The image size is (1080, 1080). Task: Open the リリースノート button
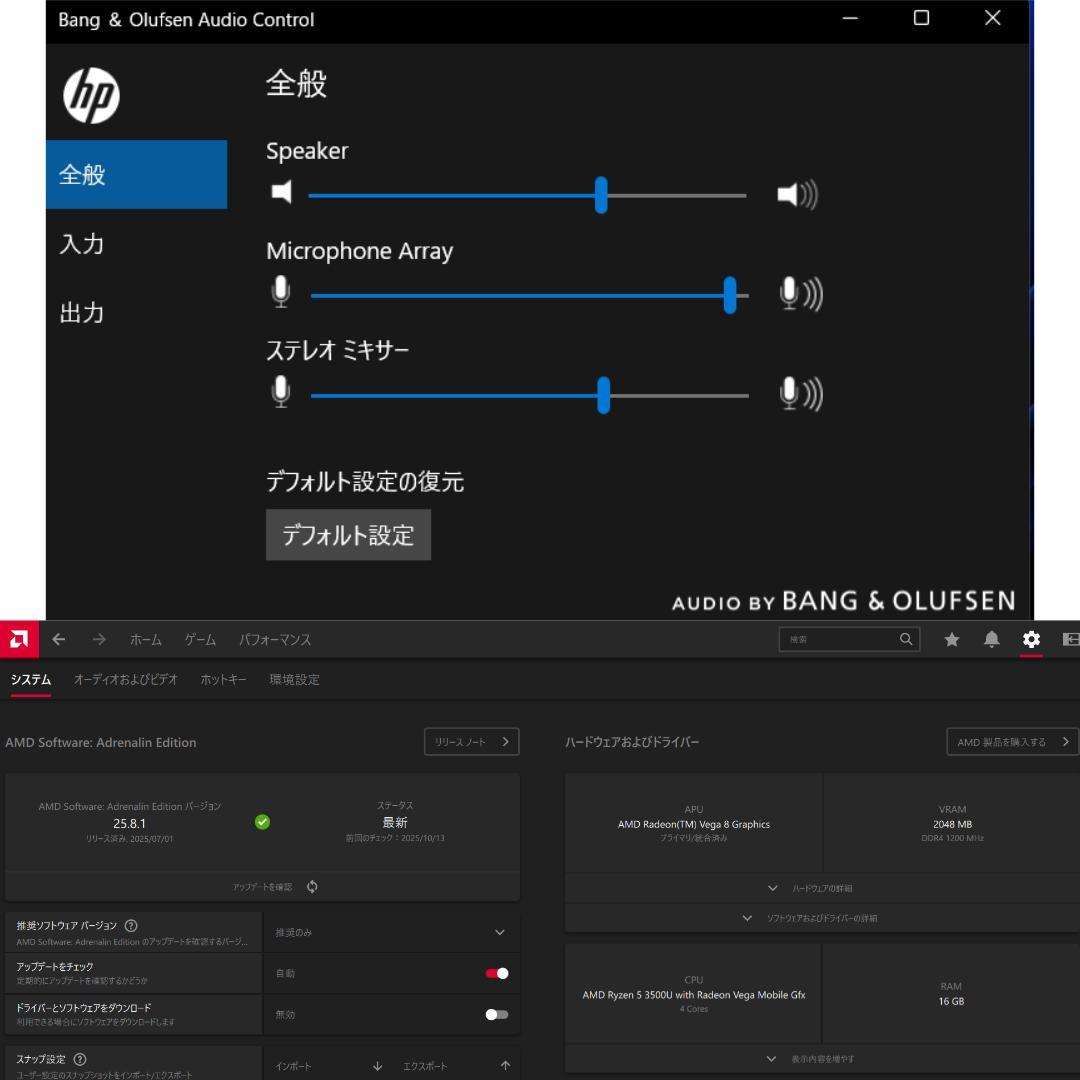[x=471, y=741]
